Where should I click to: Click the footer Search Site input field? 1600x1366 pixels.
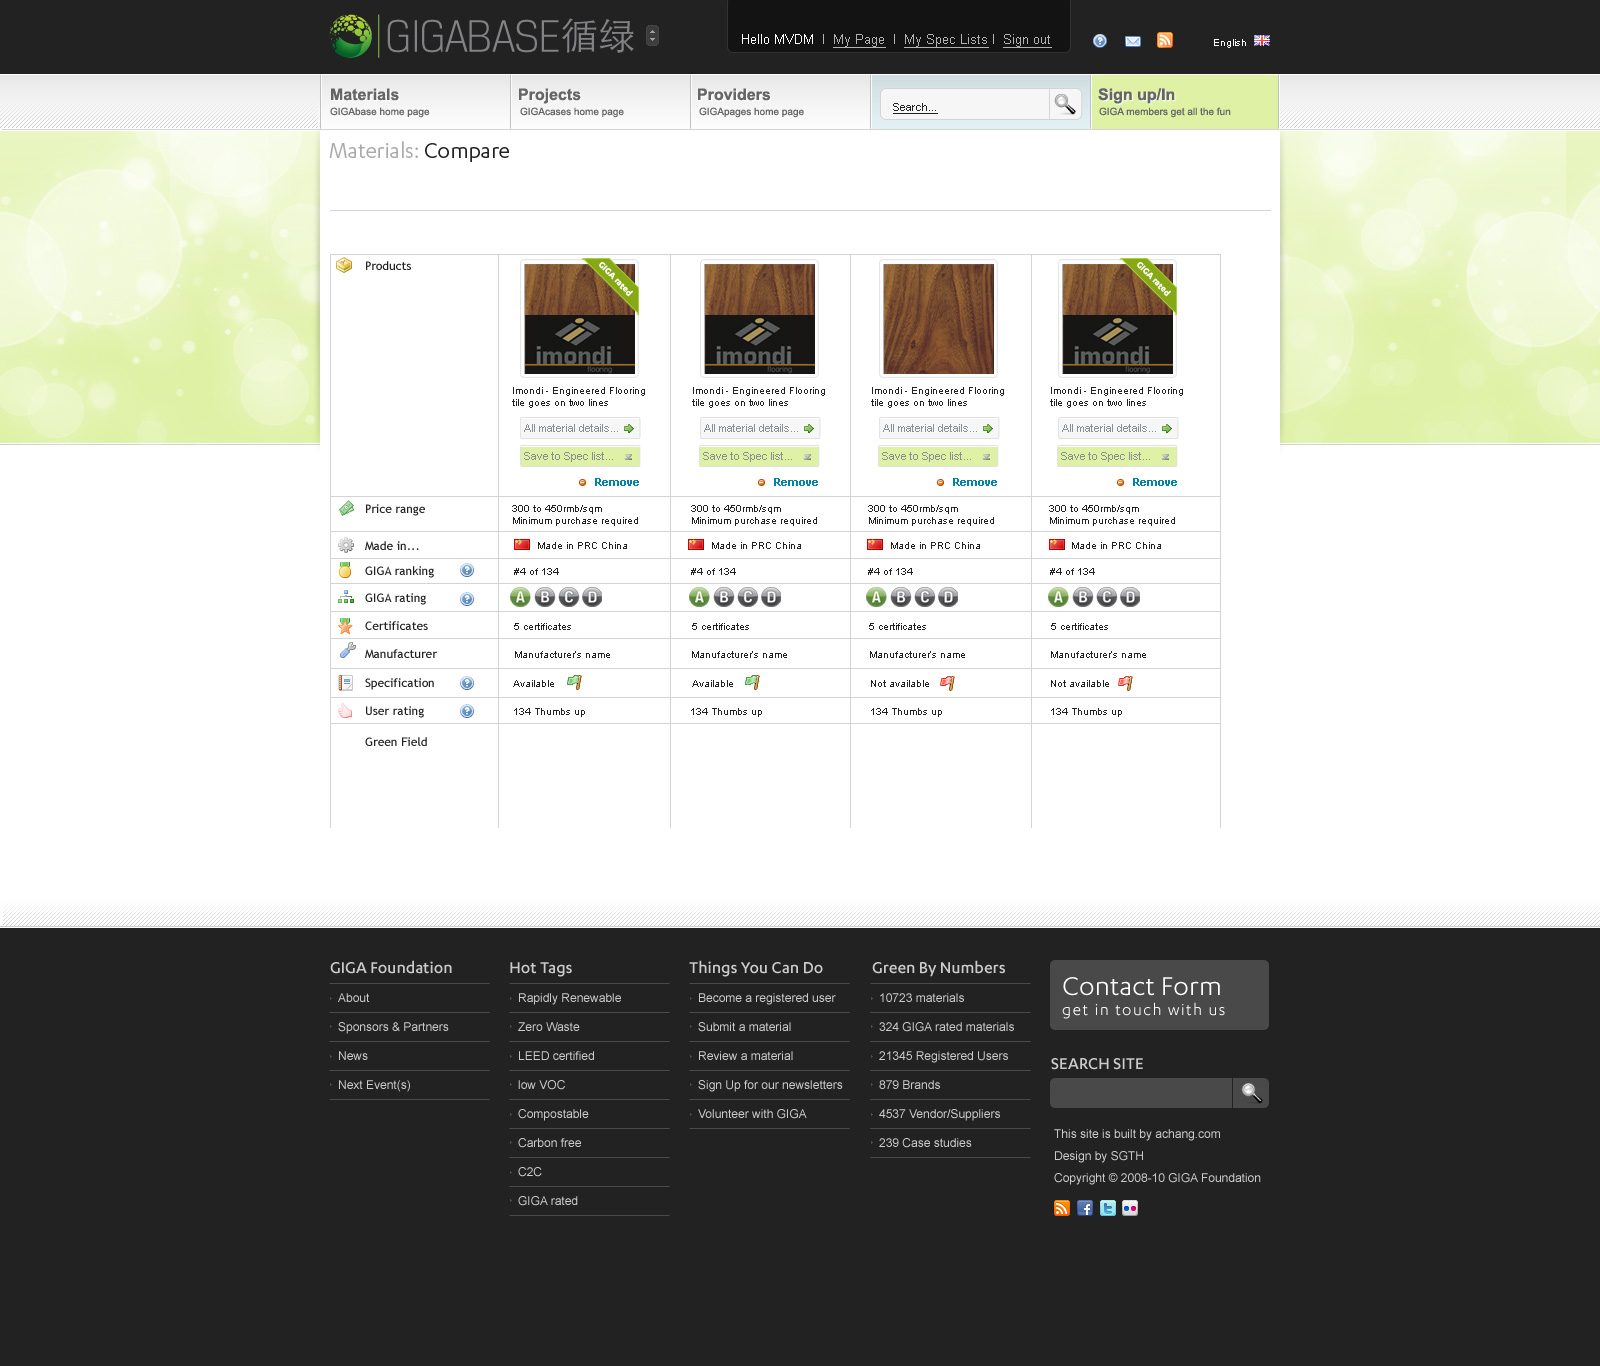[x=1141, y=1093]
